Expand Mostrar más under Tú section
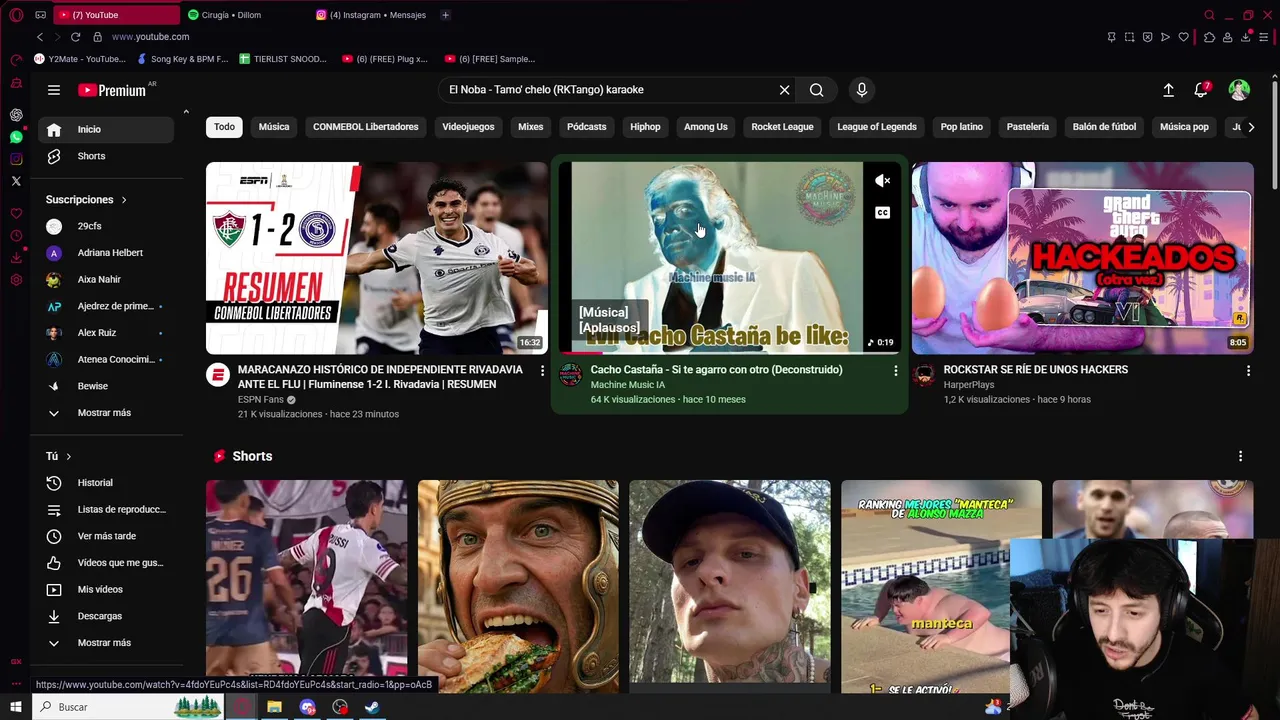 (106, 643)
